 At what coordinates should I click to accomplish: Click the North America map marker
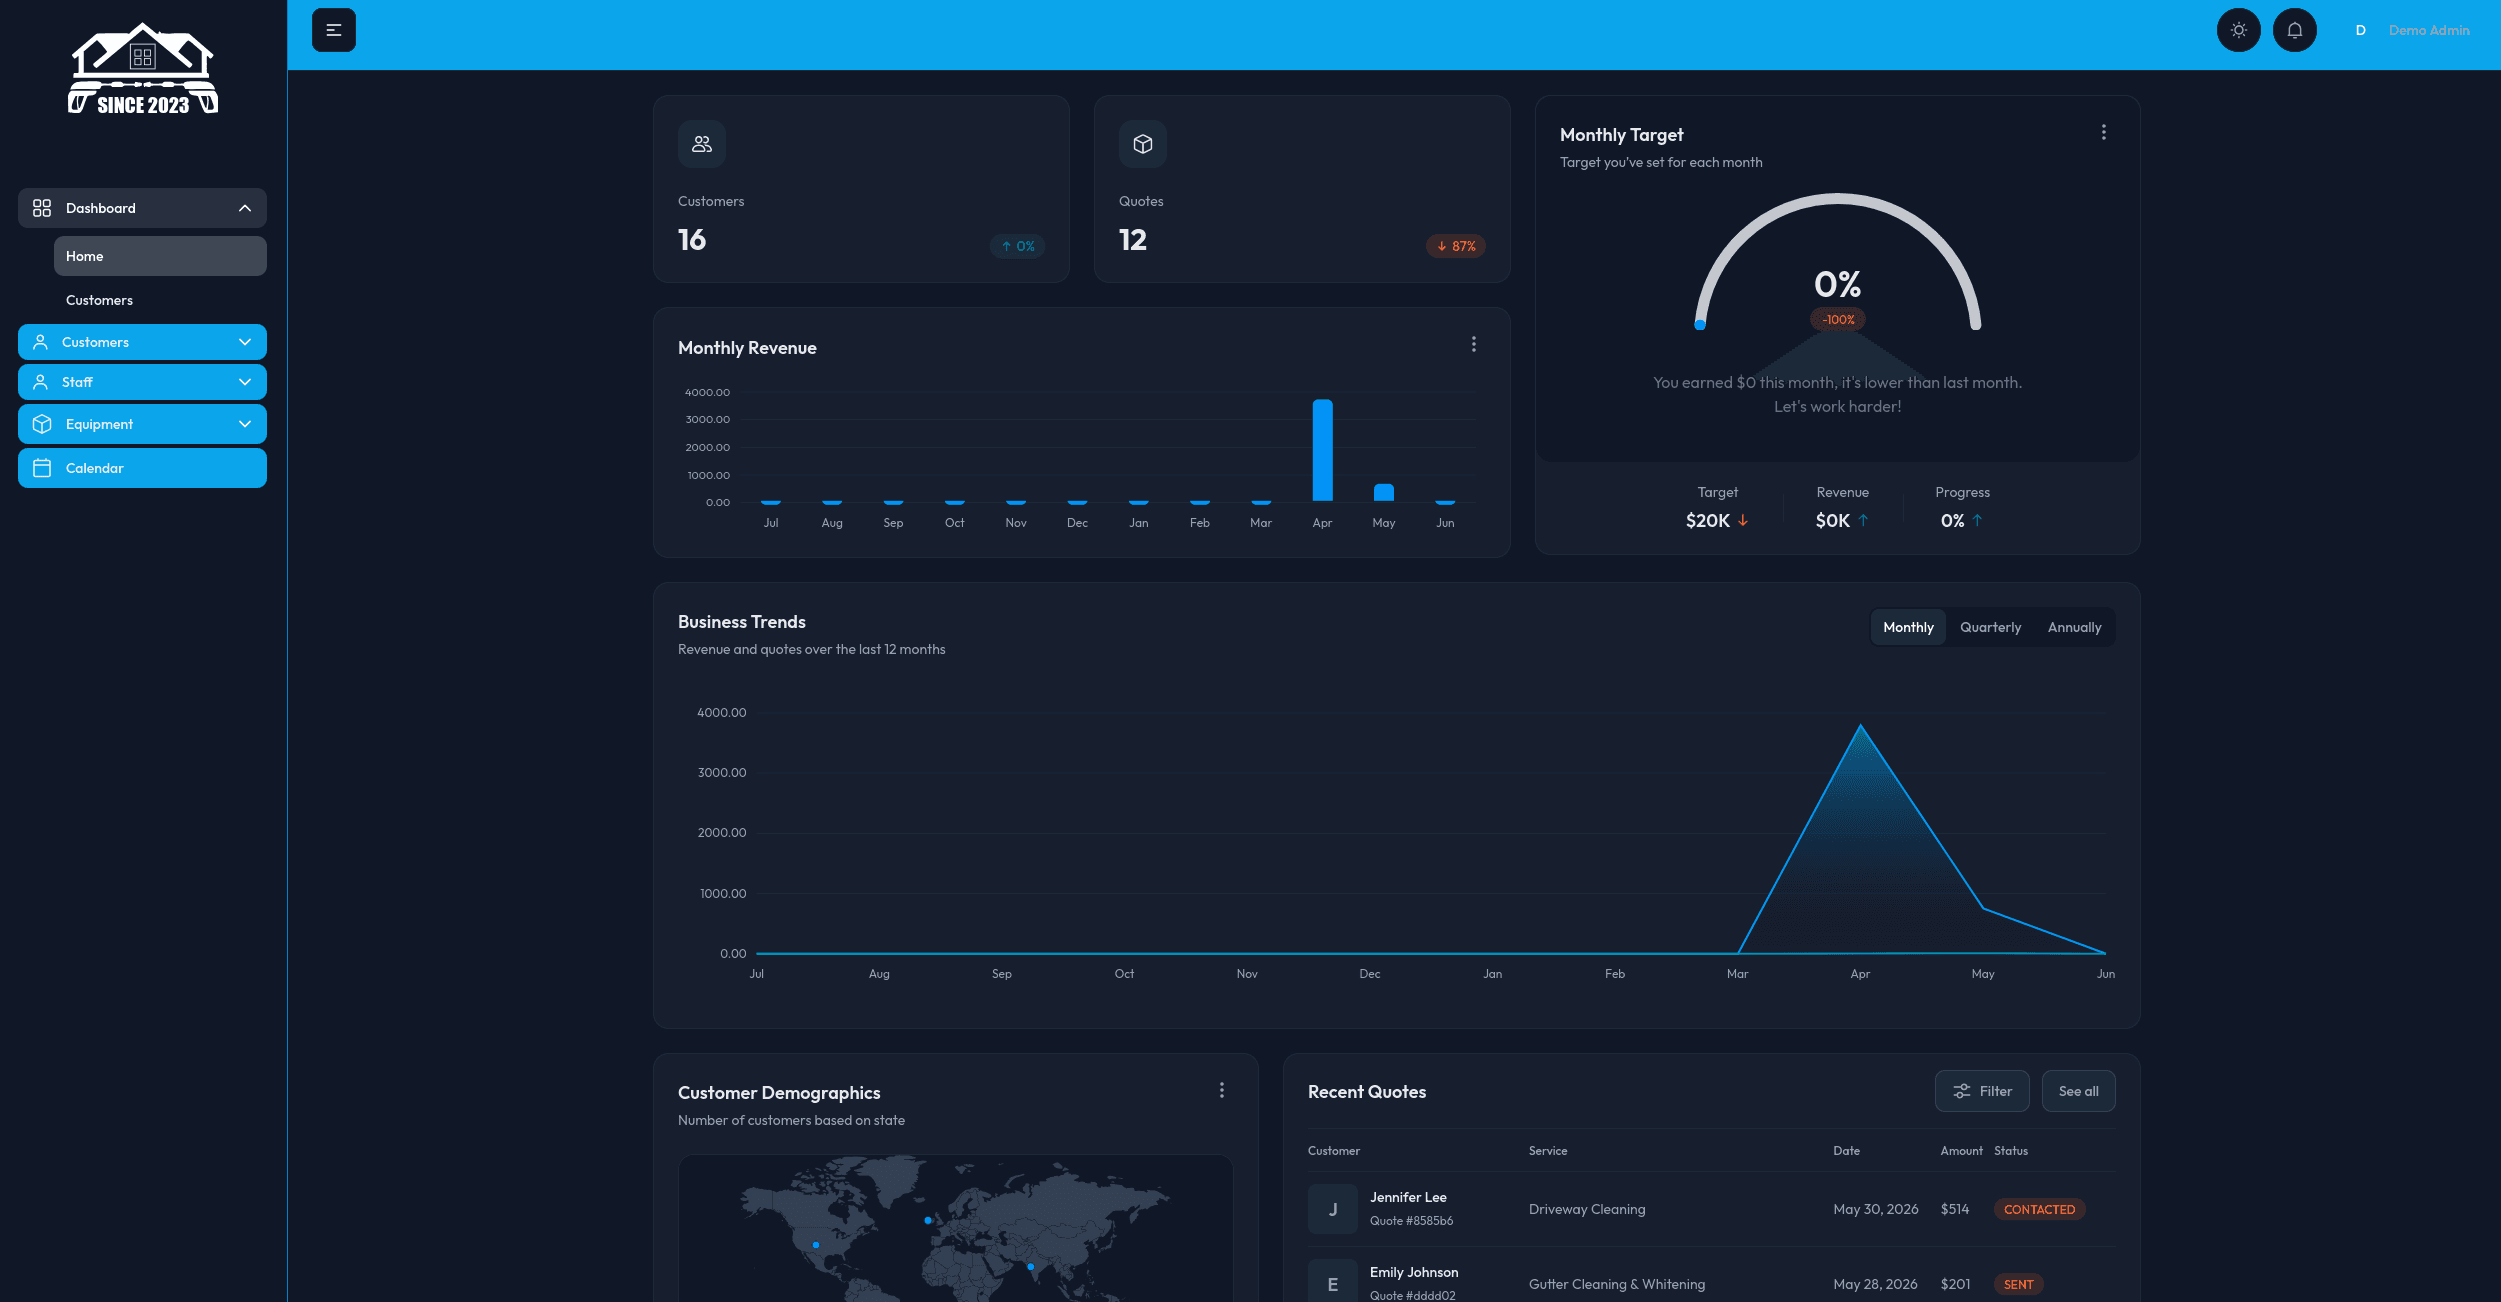coord(816,1245)
